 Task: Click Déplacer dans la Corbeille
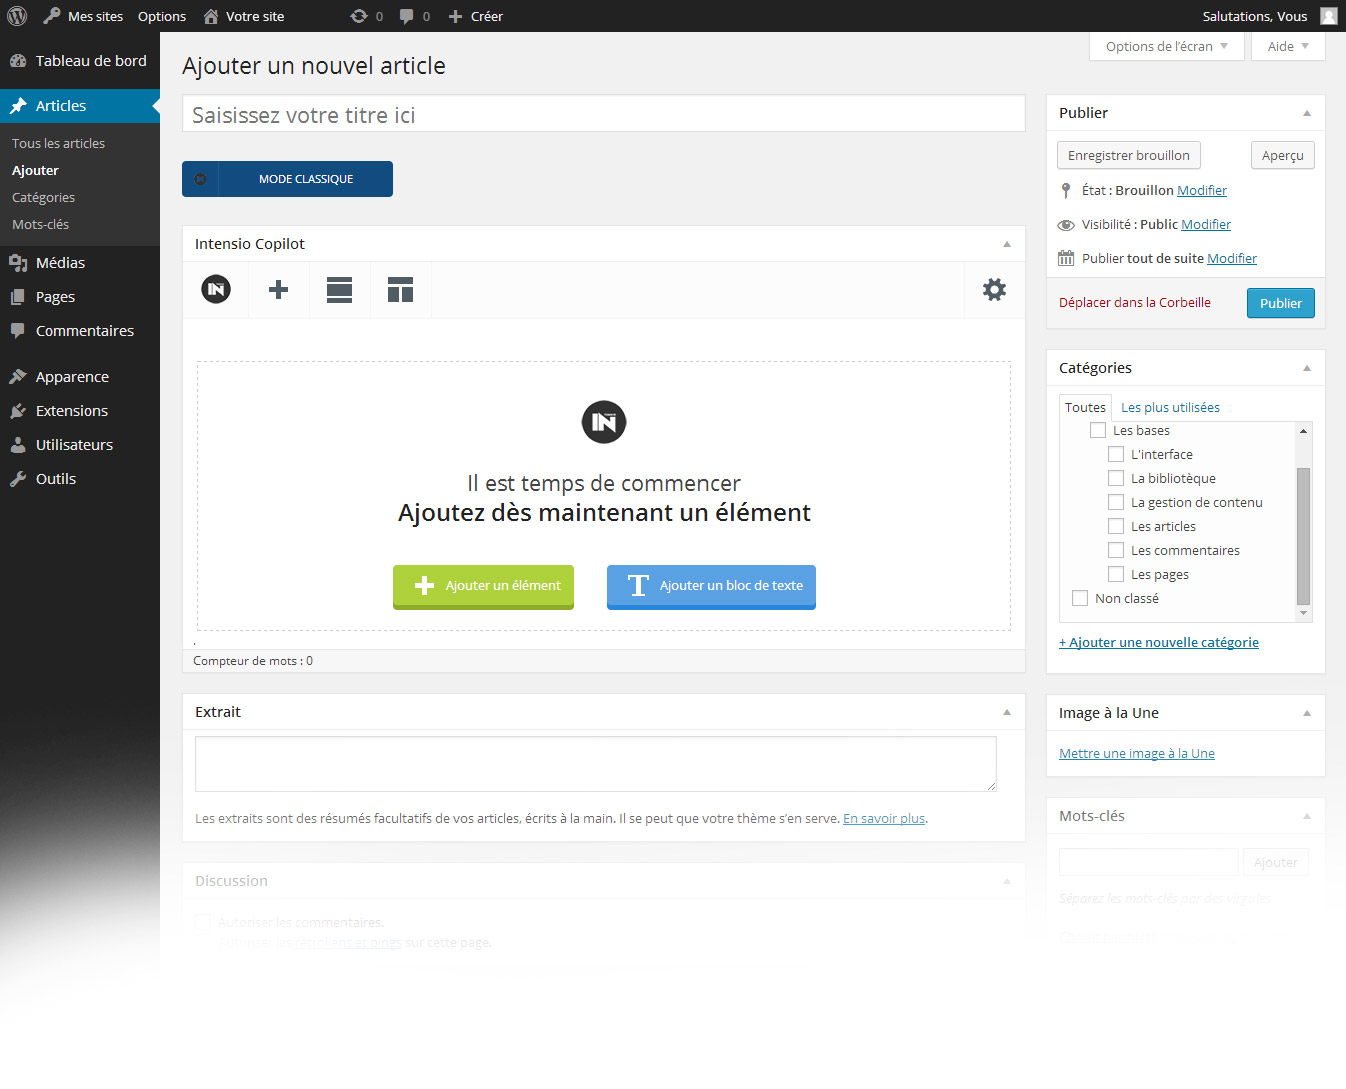coord(1134,302)
